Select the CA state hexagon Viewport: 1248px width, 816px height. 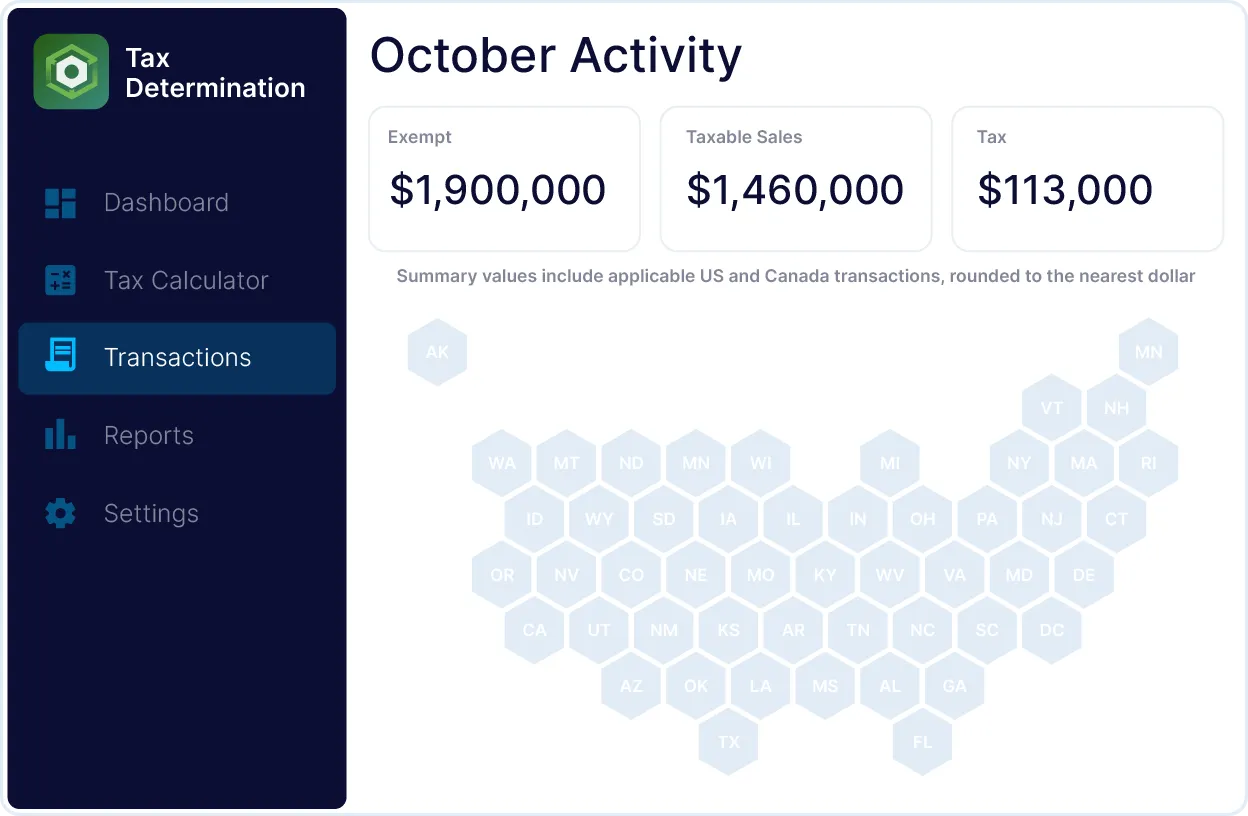[535, 630]
